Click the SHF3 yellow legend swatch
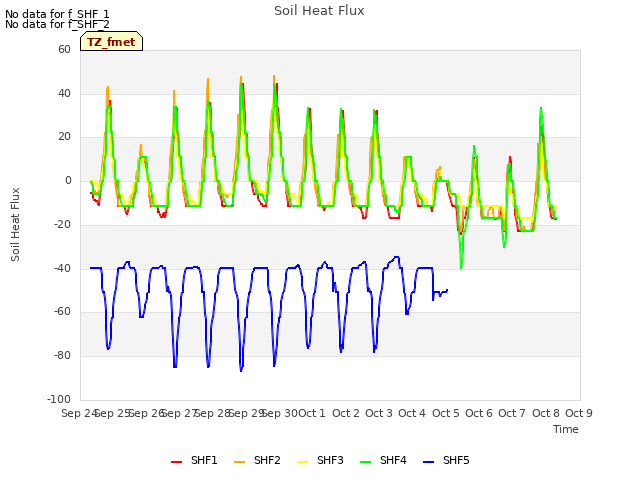 pyautogui.click(x=302, y=462)
